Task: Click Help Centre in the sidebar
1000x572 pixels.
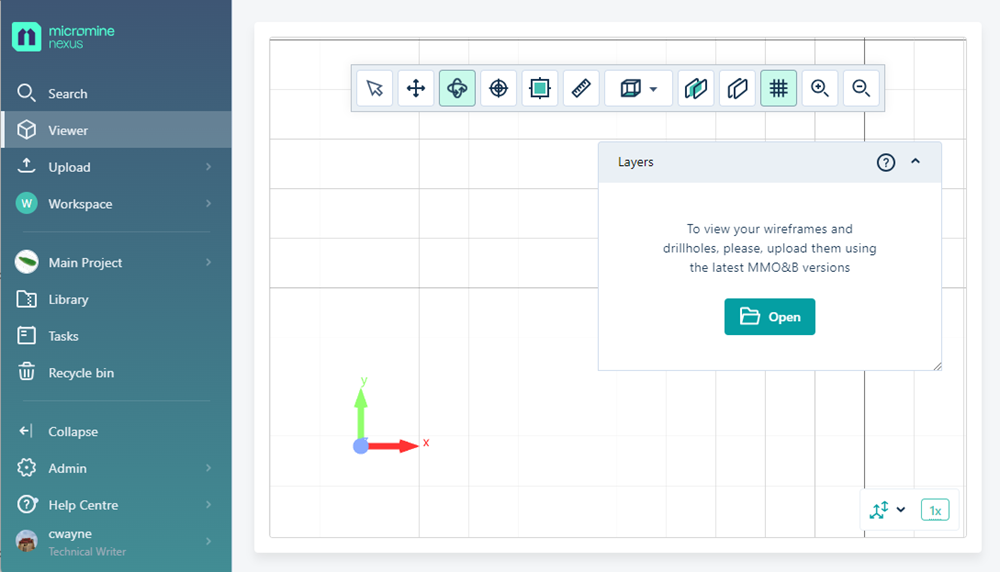Action: [116, 505]
